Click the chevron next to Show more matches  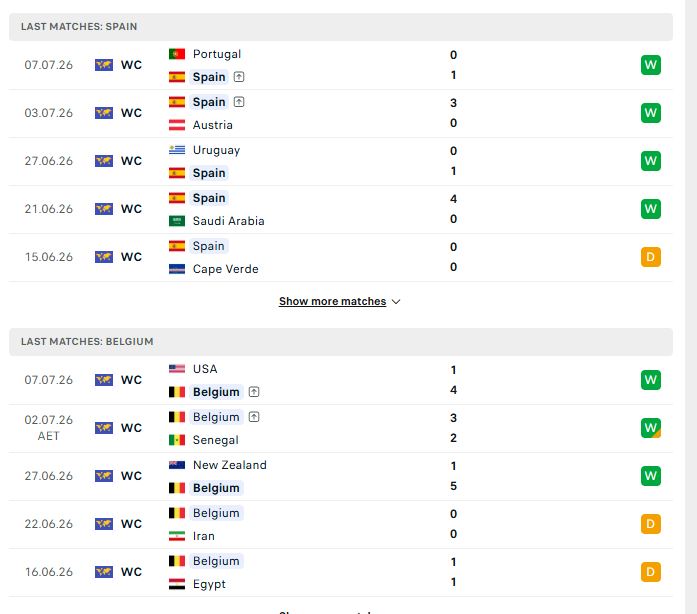396,302
